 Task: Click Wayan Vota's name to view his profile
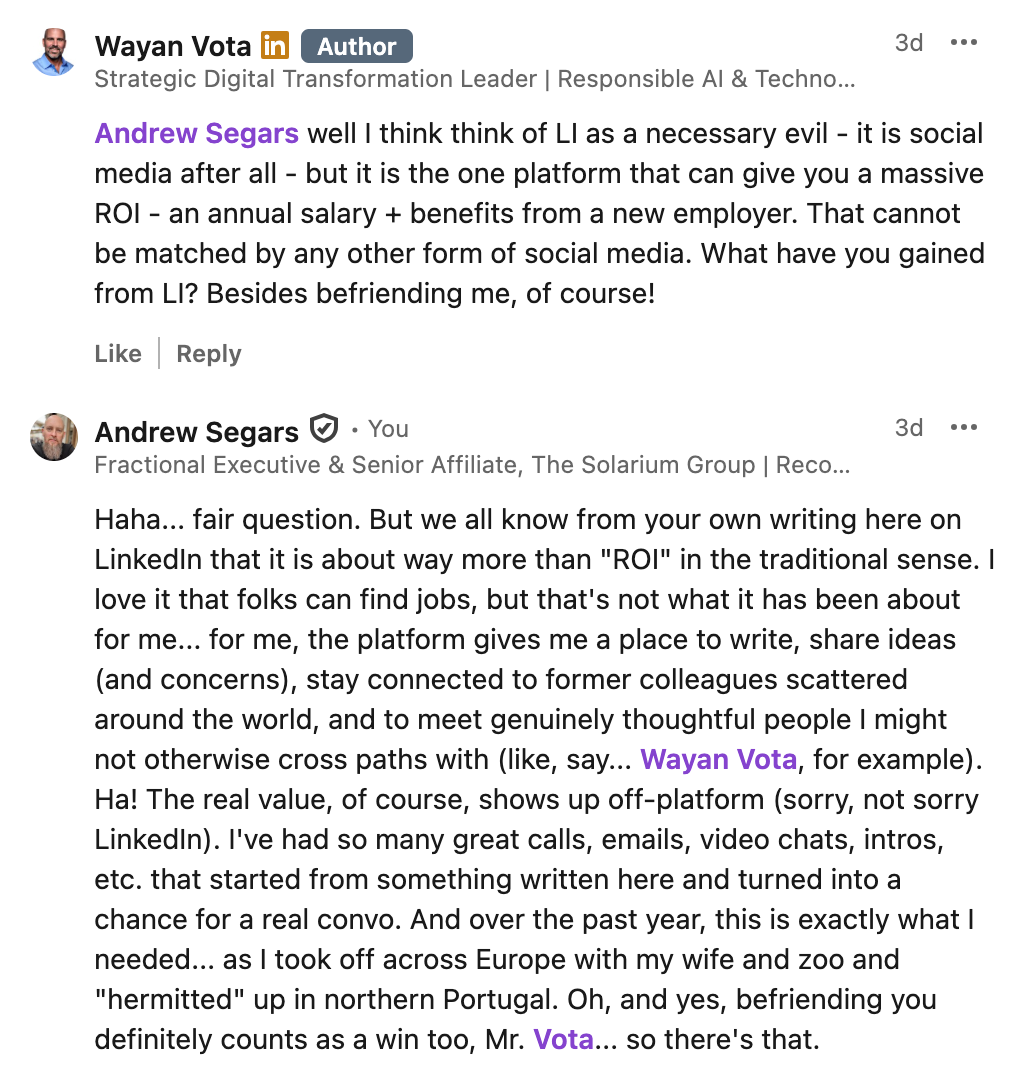pyautogui.click(x=172, y=45)
